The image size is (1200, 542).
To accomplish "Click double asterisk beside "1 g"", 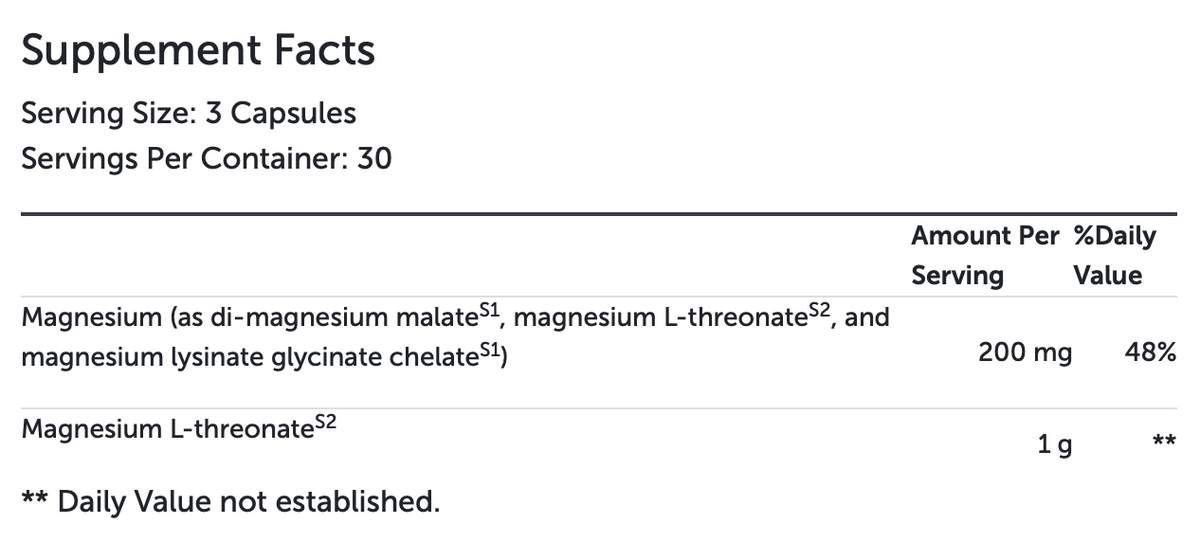I will pyautogui.click(x=1163, y=441).
